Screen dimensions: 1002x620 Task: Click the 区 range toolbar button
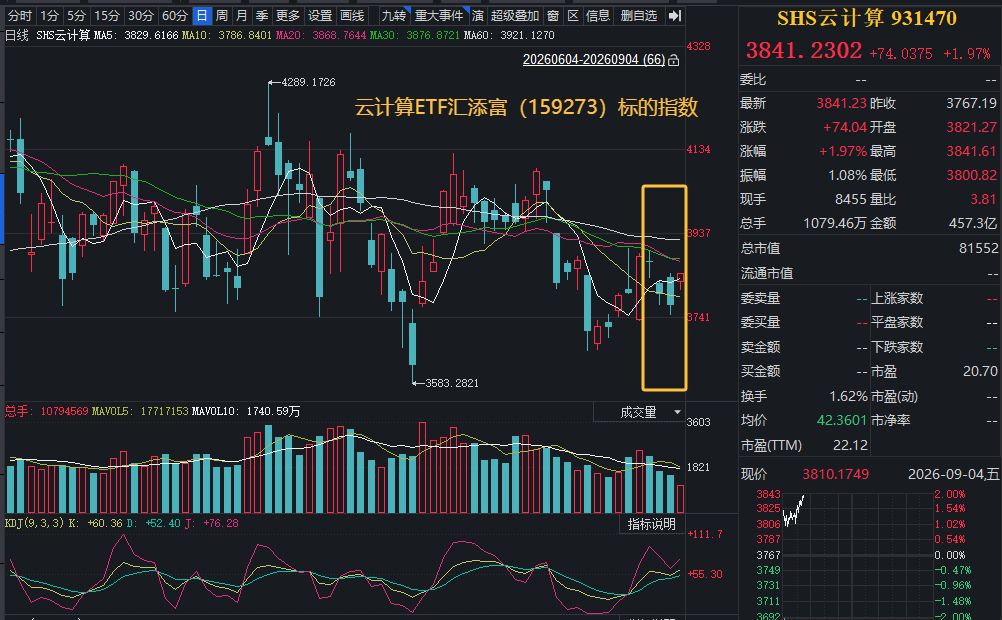[573, 15]
